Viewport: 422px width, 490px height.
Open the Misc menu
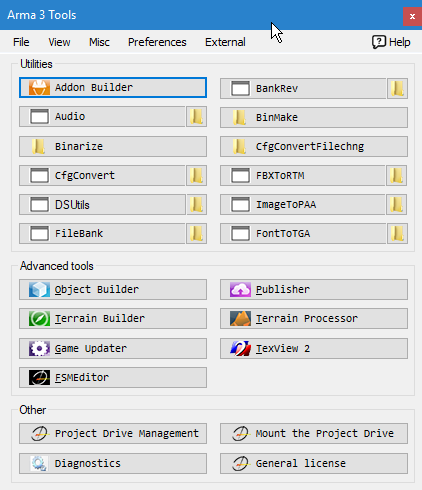coord(99,42)
